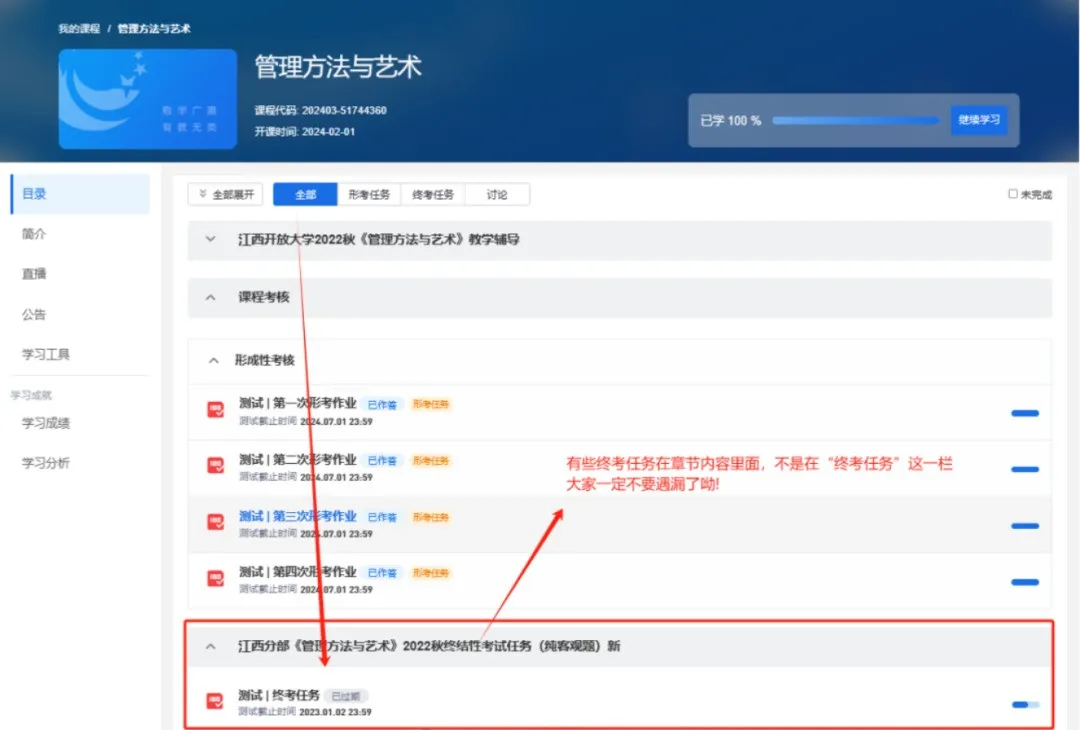Click the quiz icon beside 第三次形考作业
This screenshot has height=730, width=1080.
click(x=214, y=522)
